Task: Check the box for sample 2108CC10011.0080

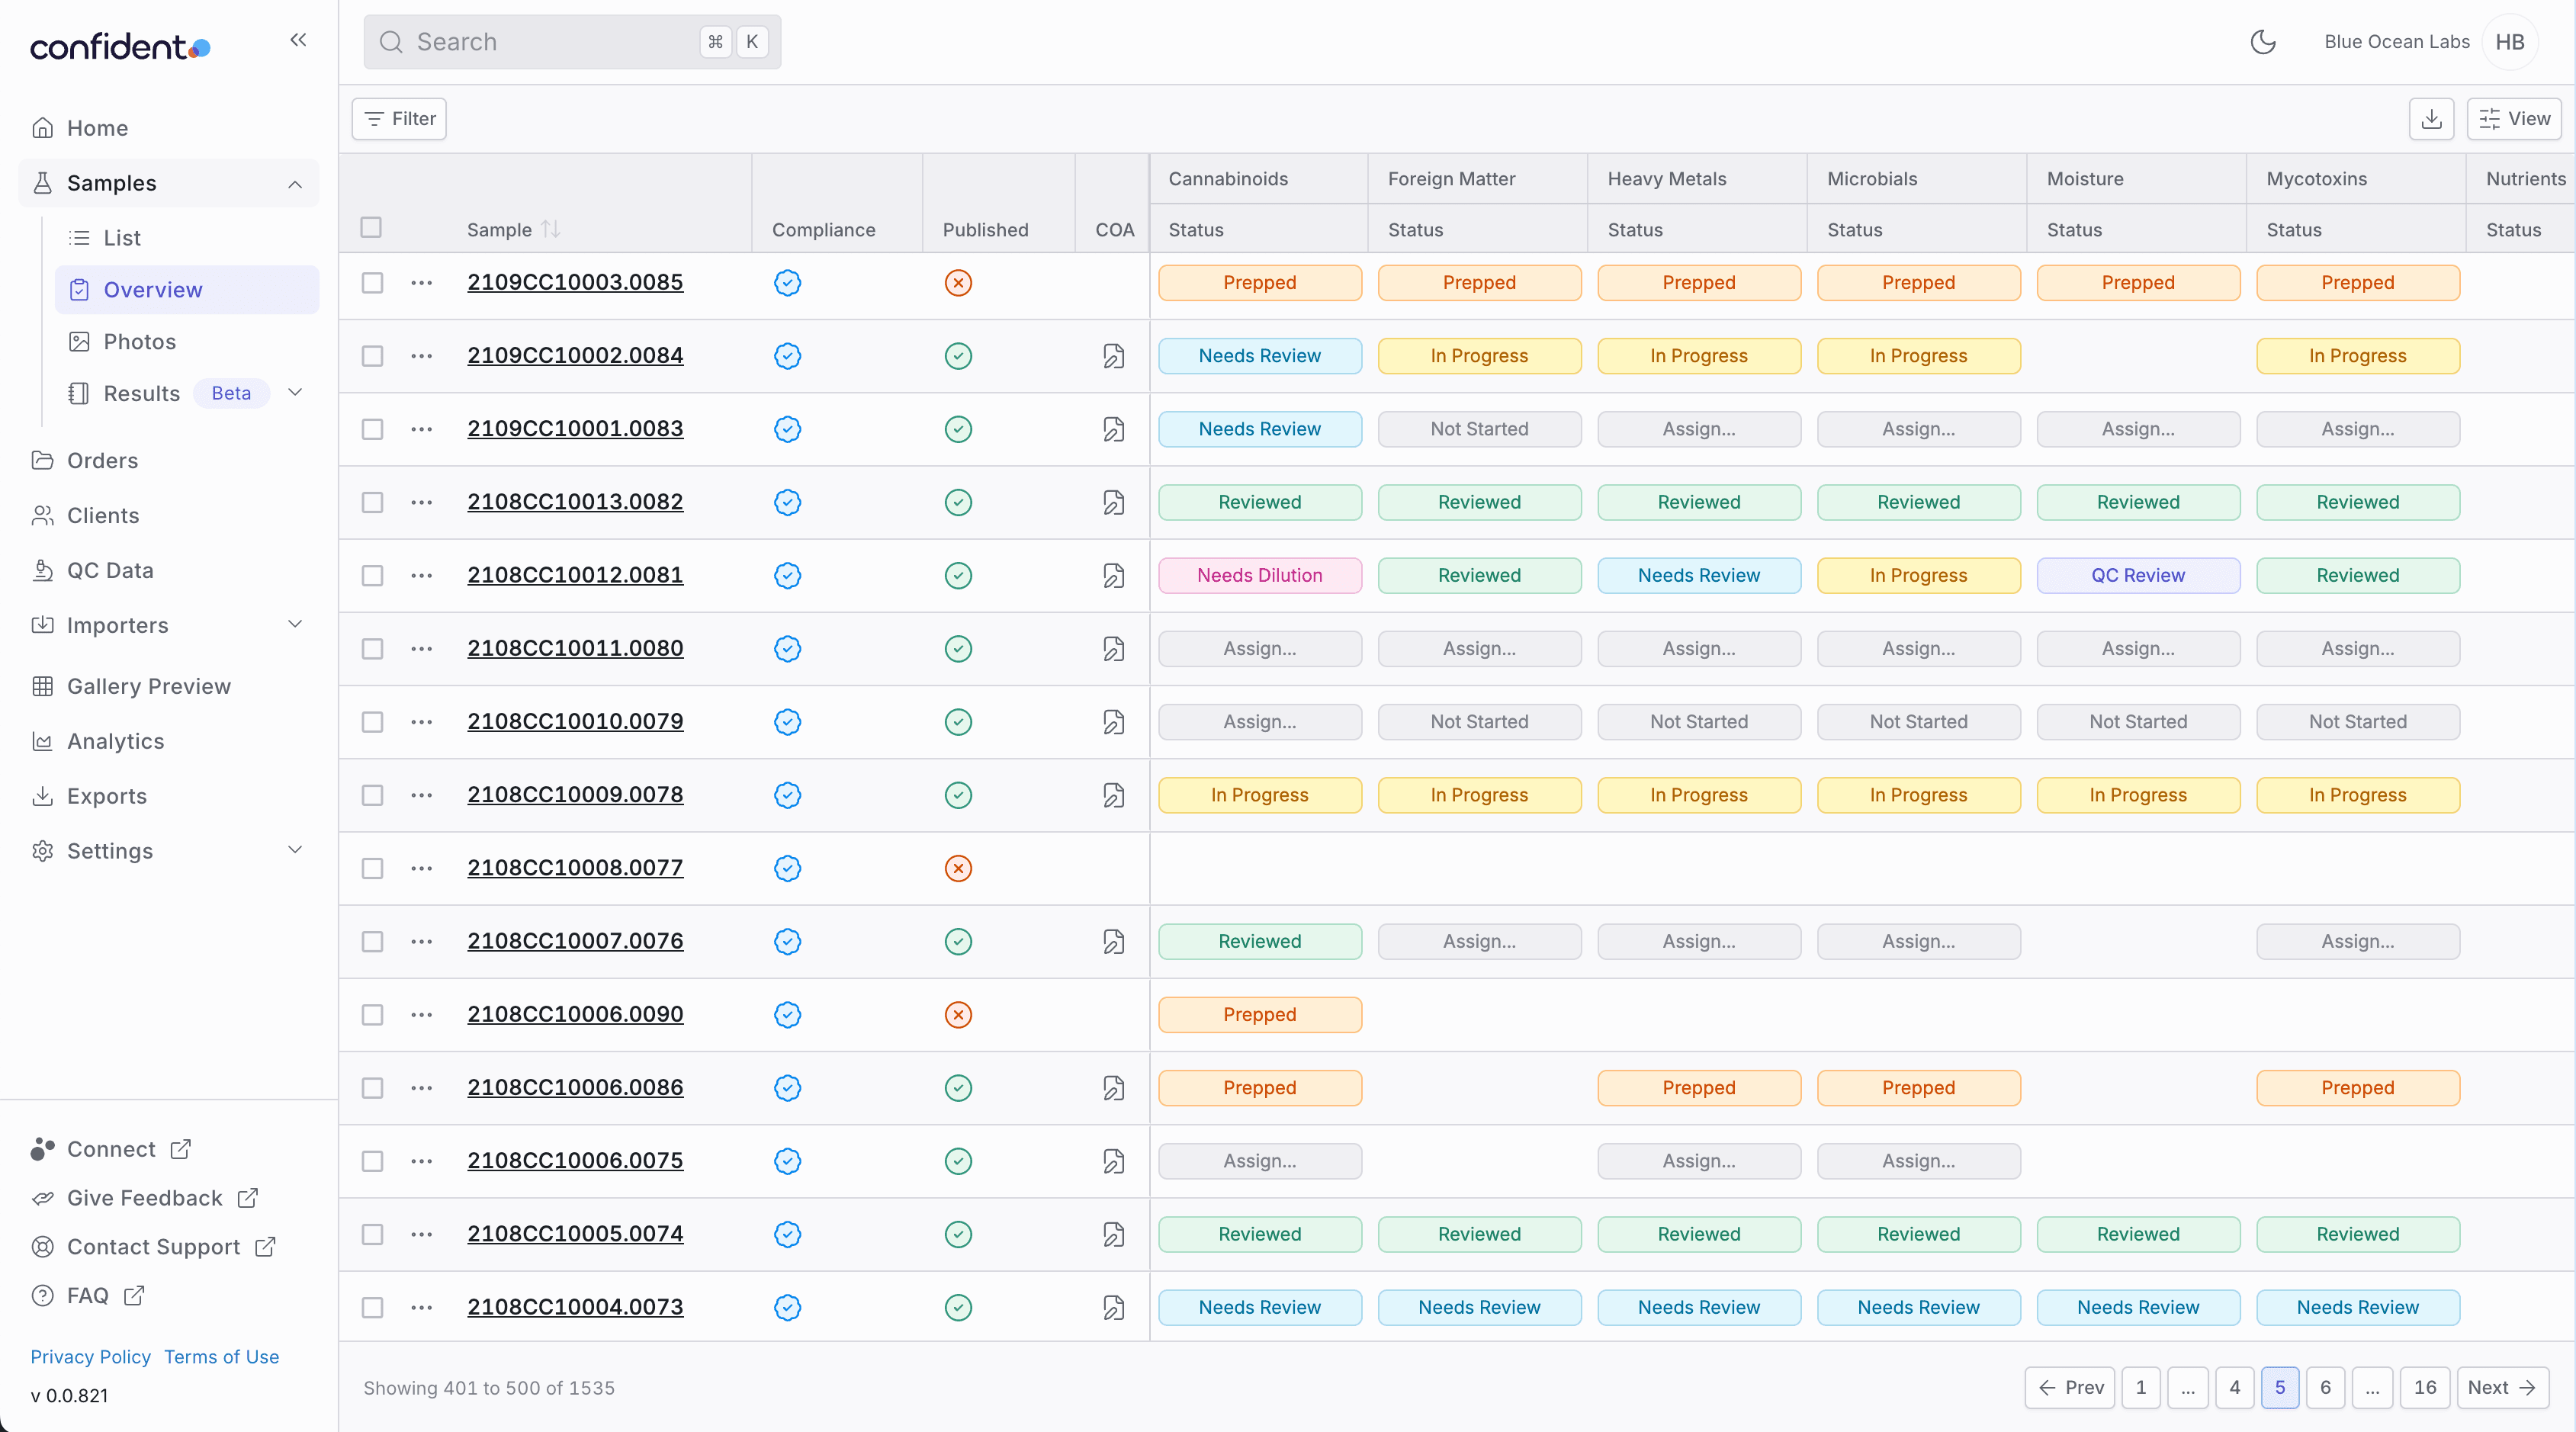Action: click(x=372, y=649)
